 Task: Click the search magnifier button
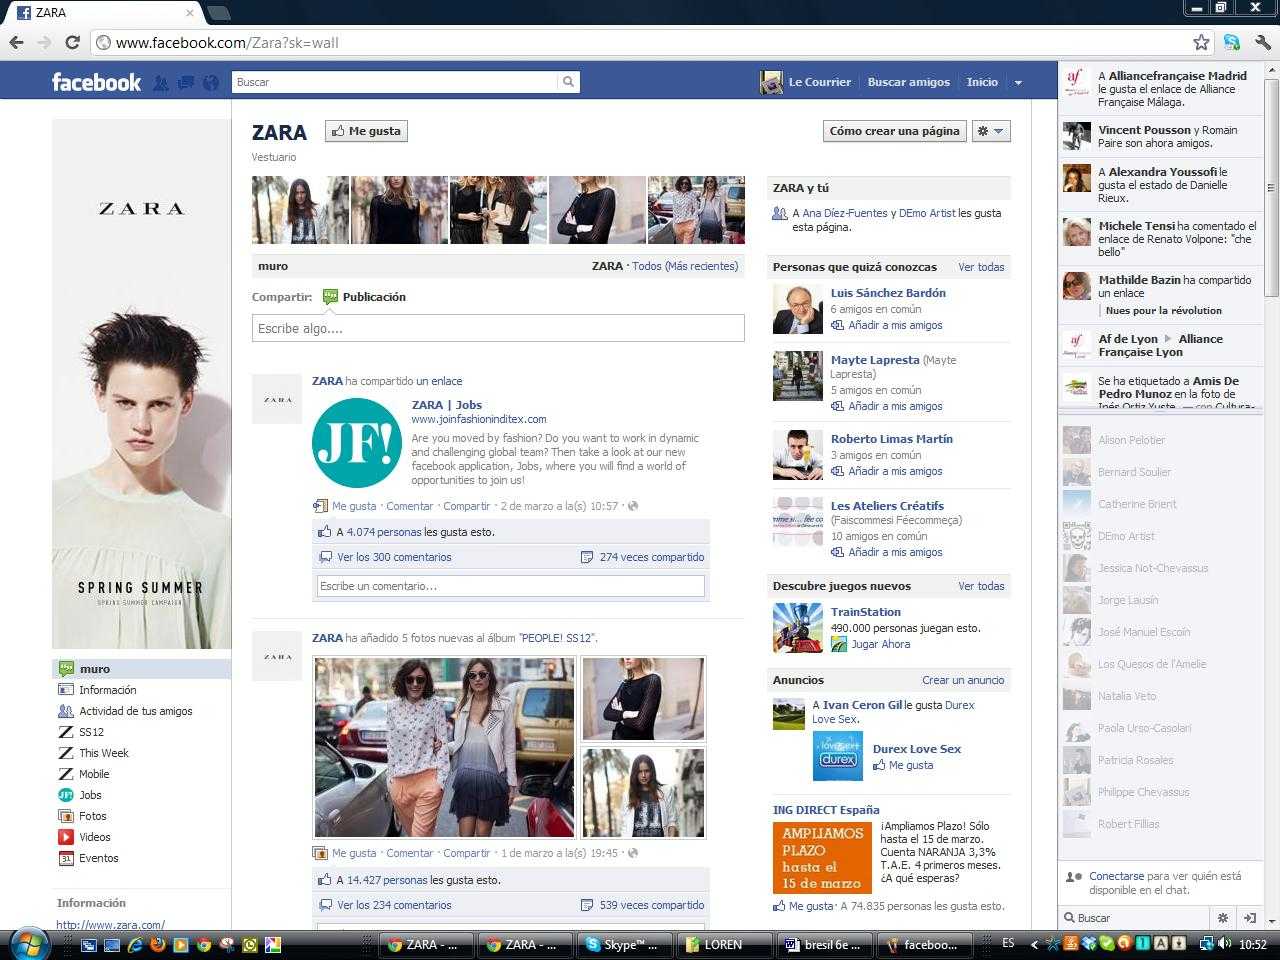point(568,82)
